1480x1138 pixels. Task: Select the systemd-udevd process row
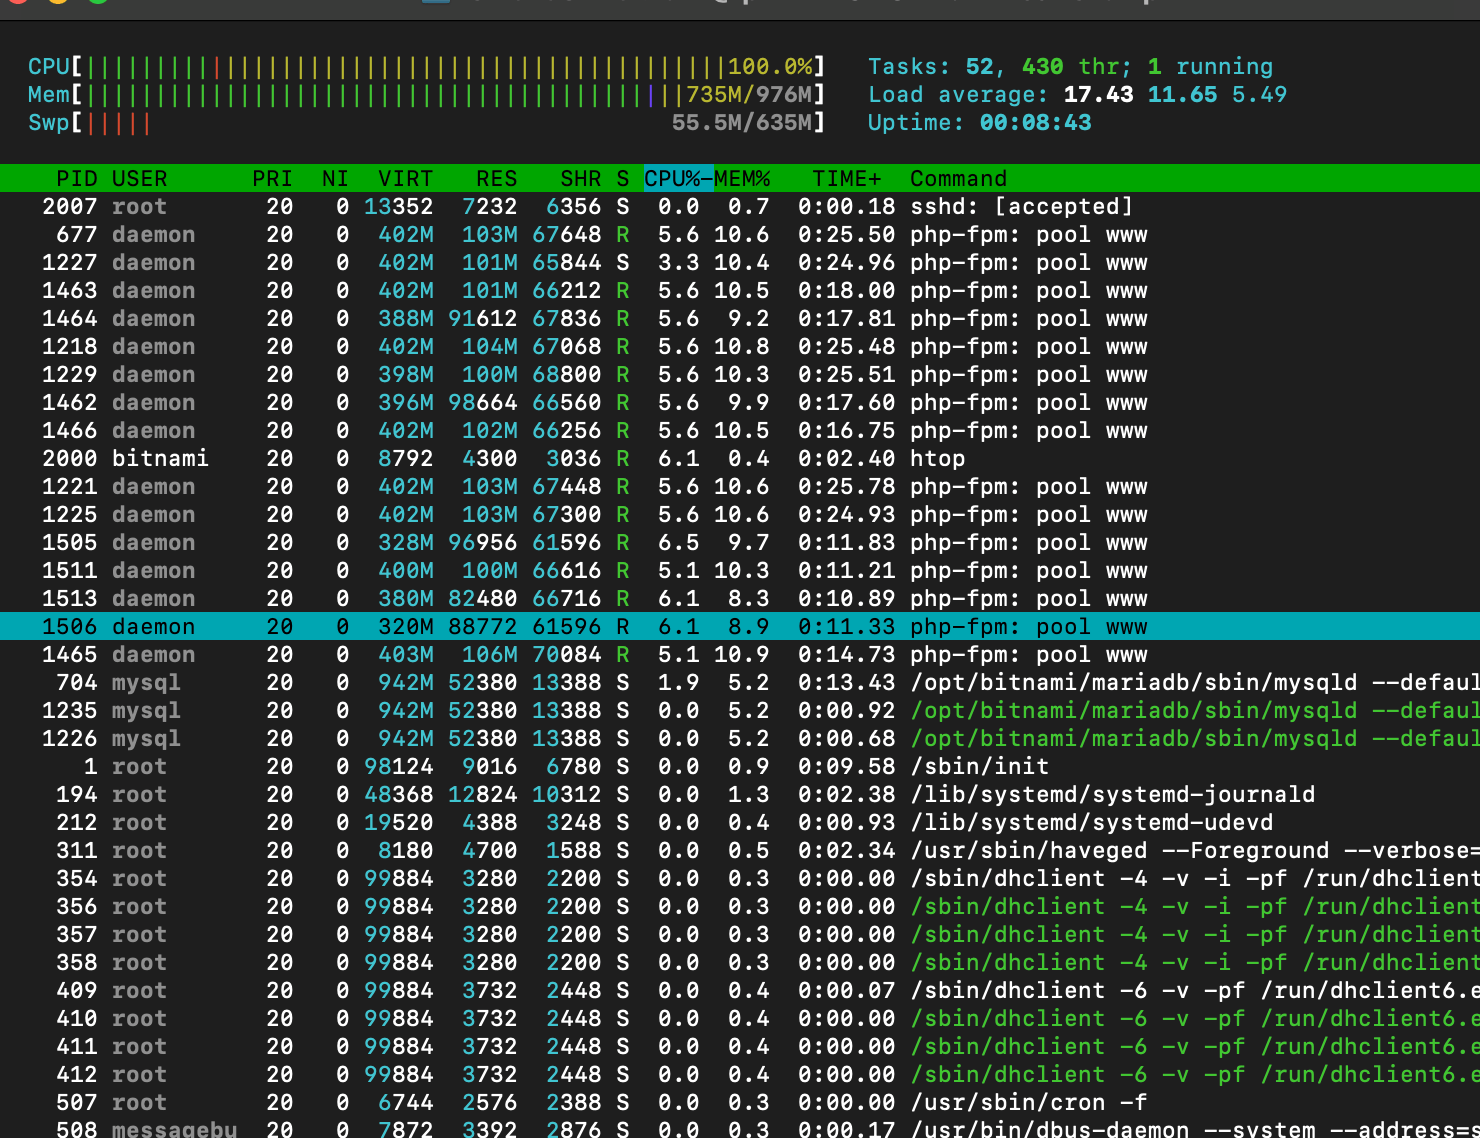[x=740, y=822]
